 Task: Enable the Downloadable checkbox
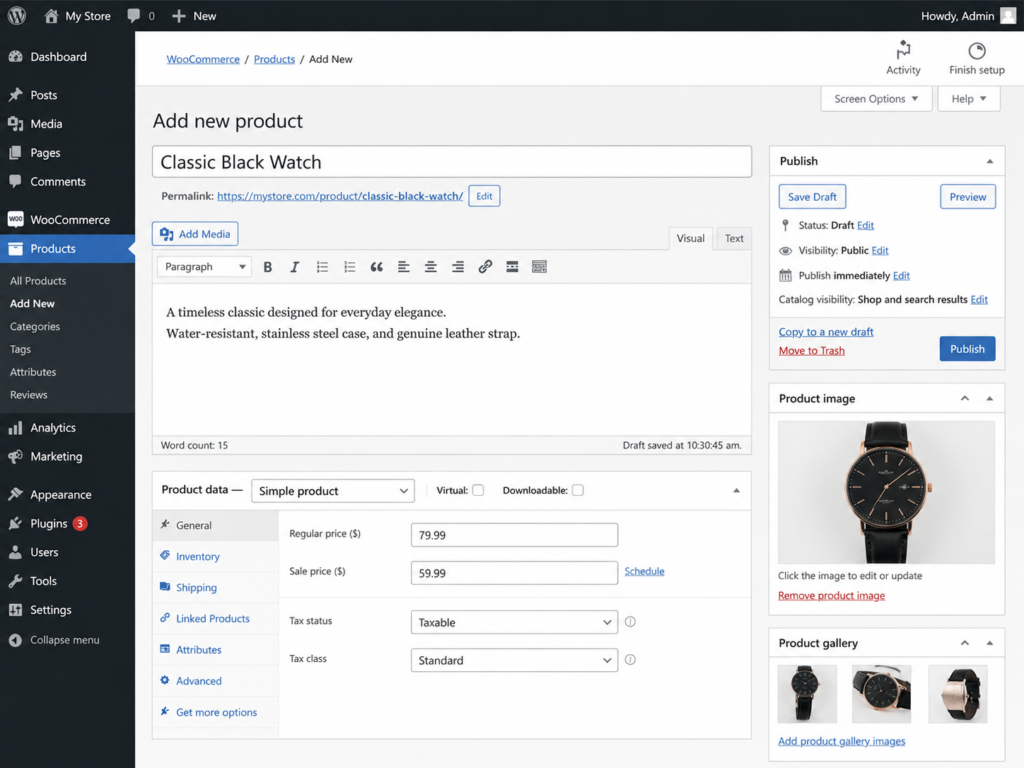pyautogui.click(x=578, y=490)
